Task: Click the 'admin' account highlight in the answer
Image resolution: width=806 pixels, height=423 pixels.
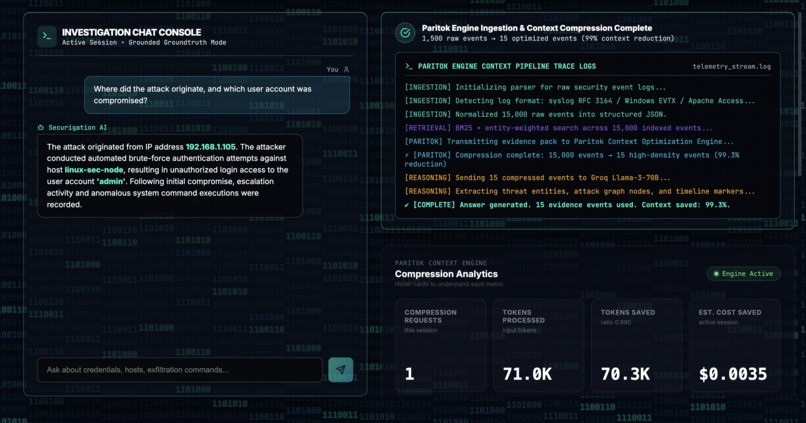Action: 111,181
